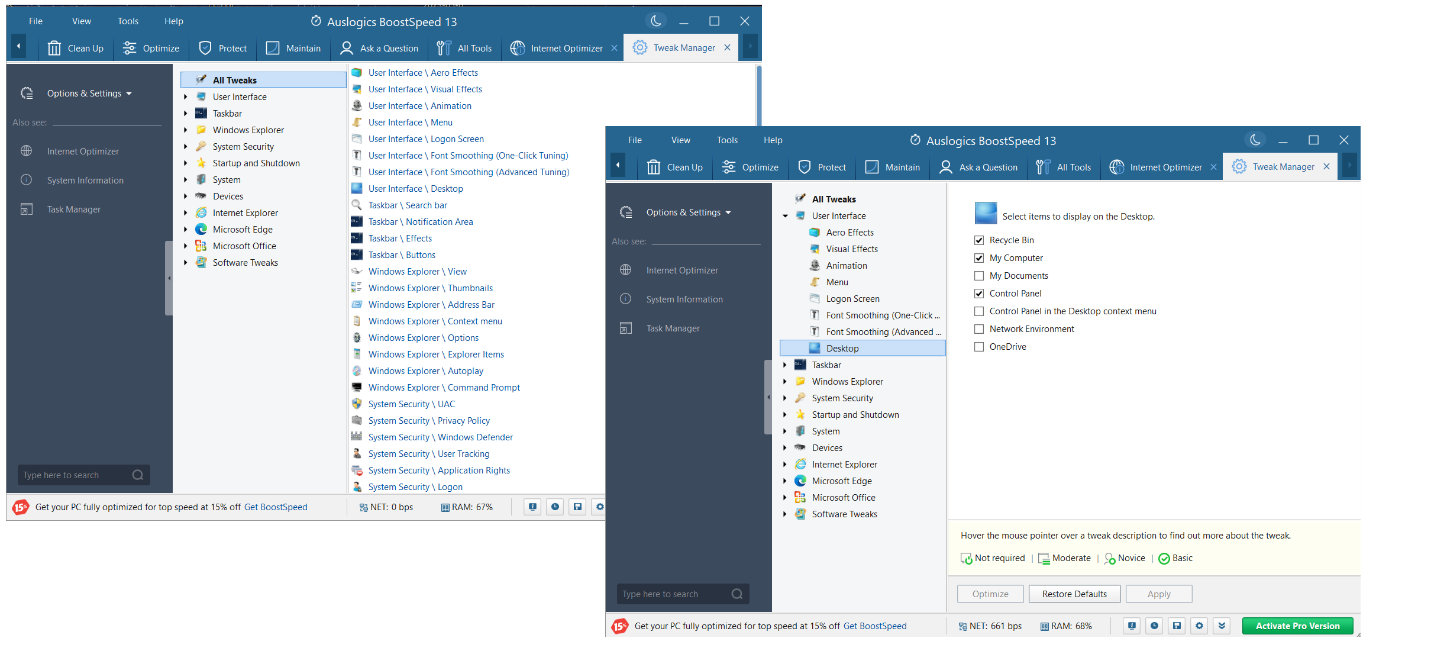Collapse User Interface node in front window tree
The image size is (1431, 667).
tap(785, 216)
